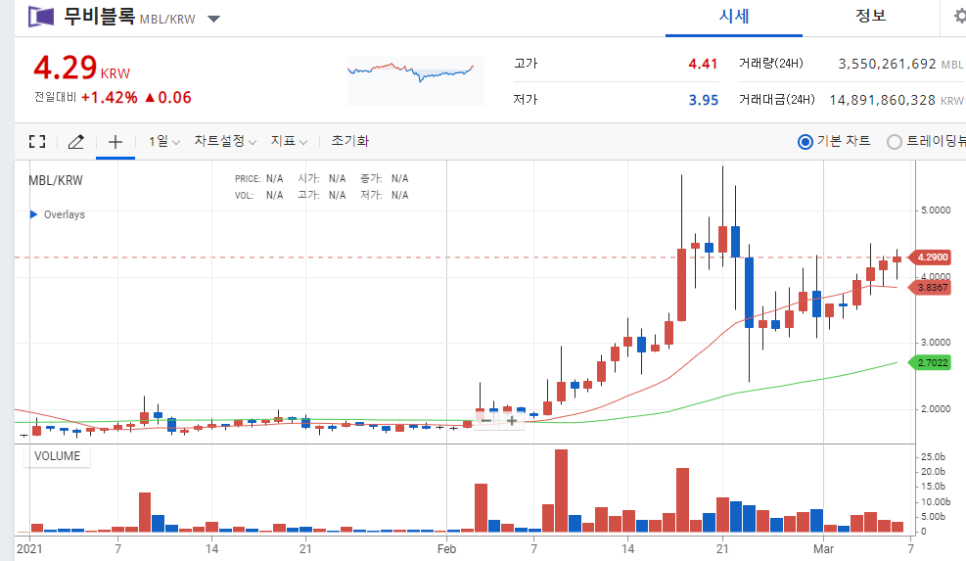
Task: Switch to the 시세 tab
Action: 734,17
